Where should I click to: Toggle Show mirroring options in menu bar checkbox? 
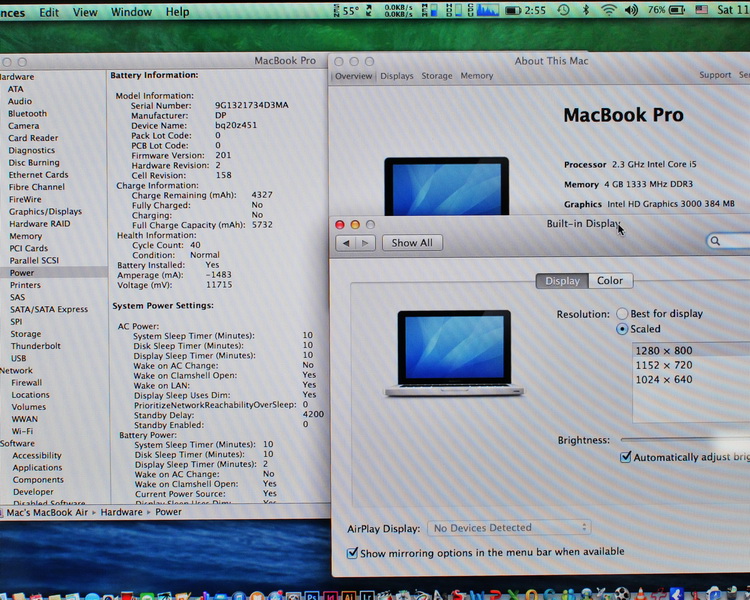coord(352,553)
